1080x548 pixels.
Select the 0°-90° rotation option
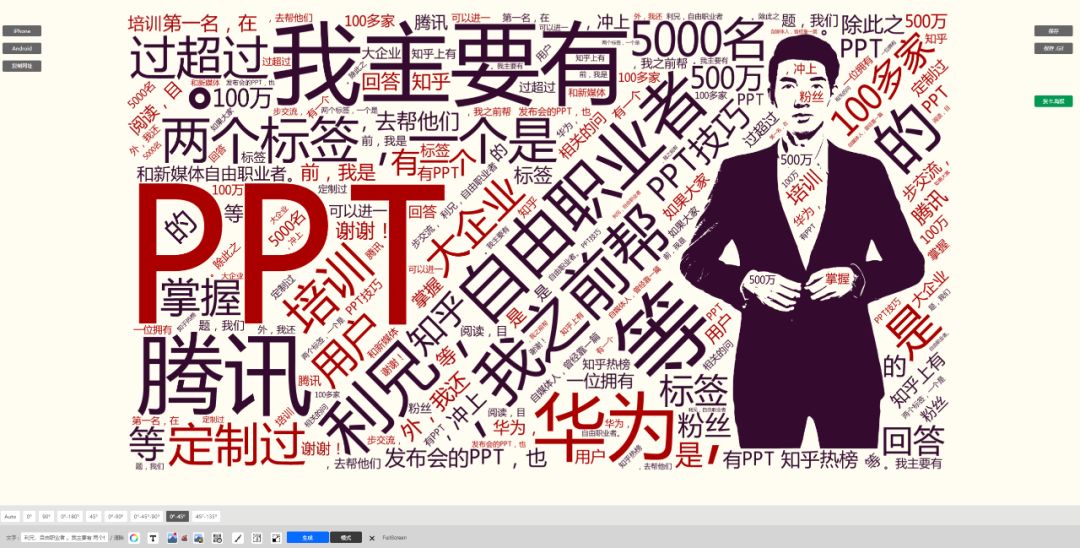tap(115, 516)
